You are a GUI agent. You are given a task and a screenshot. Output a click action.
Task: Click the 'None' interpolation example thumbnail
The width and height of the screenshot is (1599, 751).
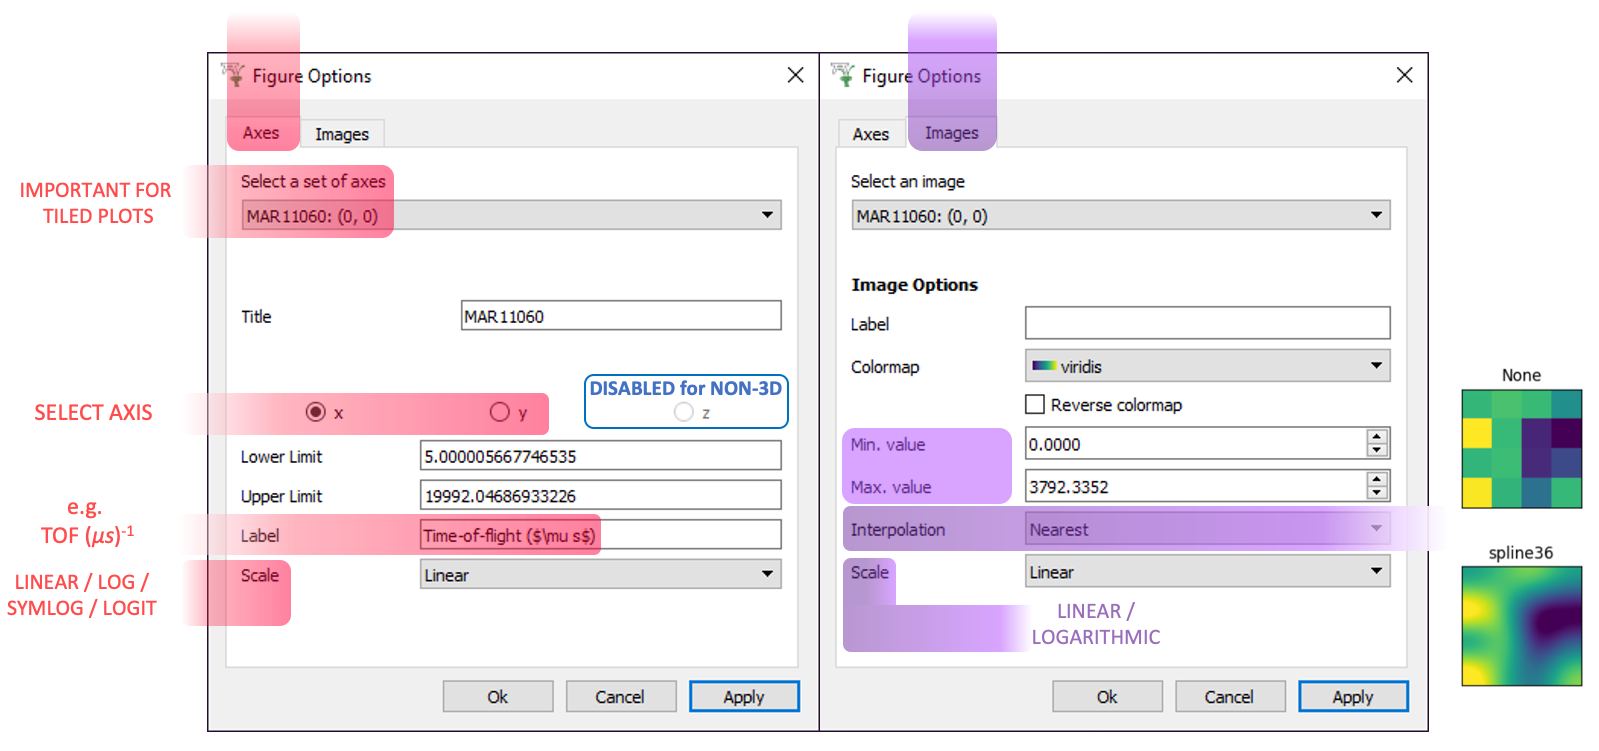tap(1521, 449)
